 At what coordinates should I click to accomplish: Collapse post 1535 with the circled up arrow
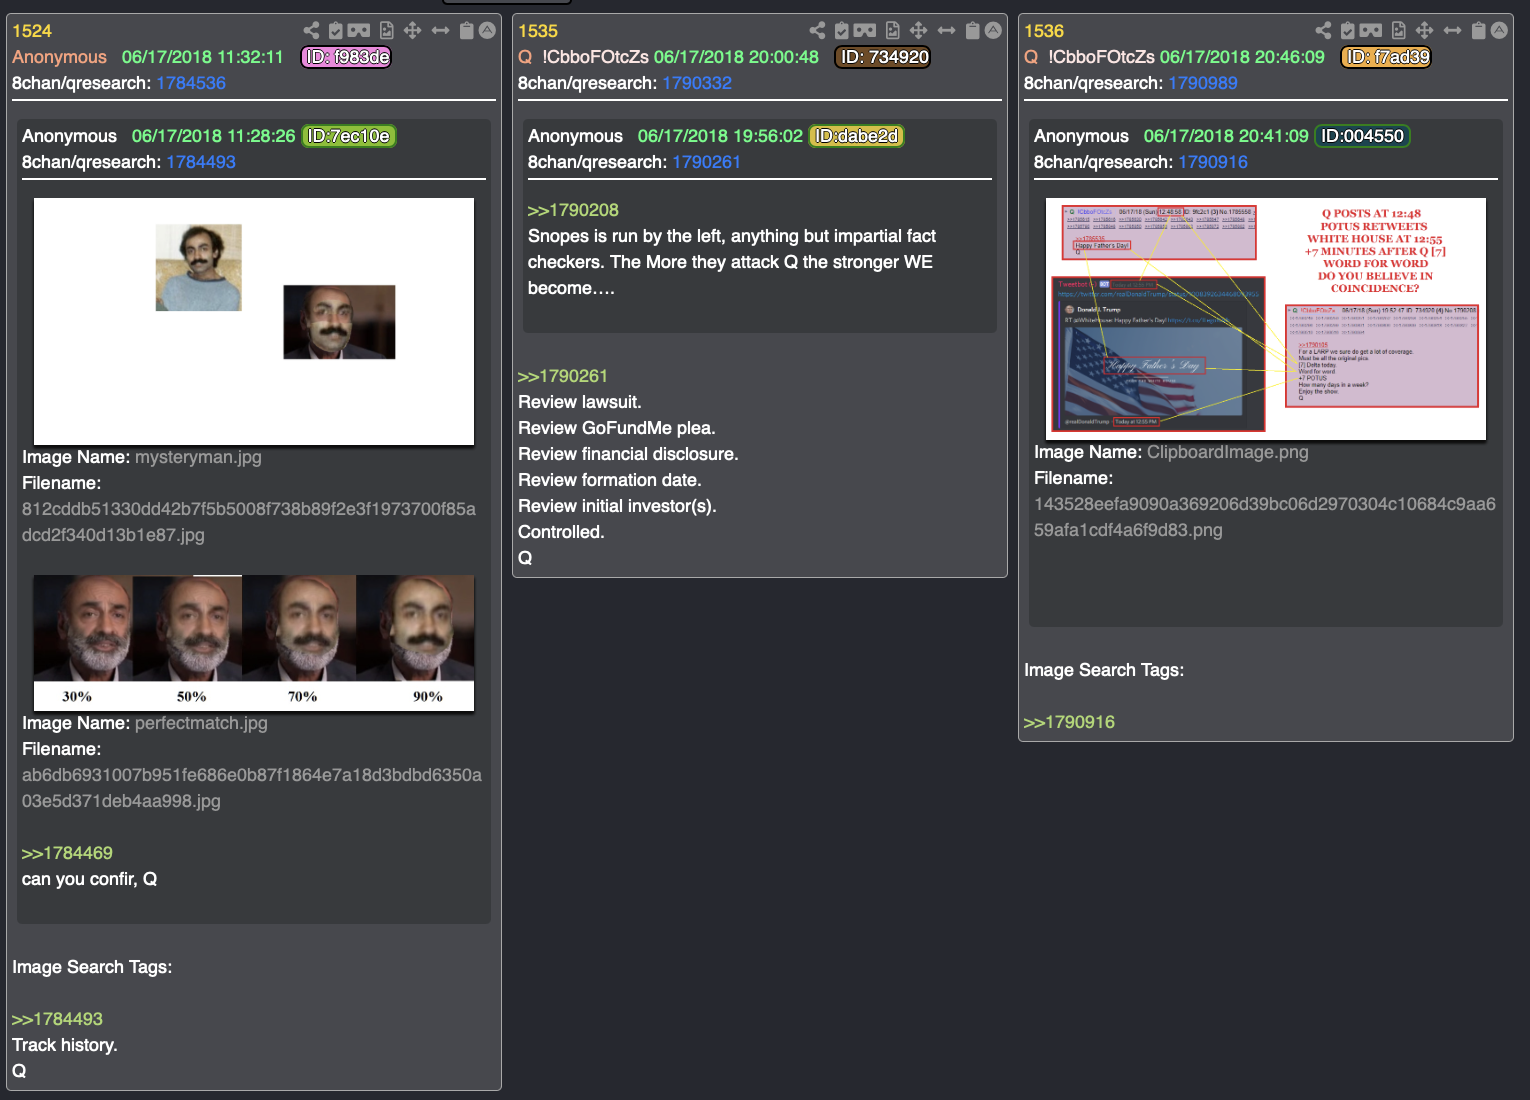coord(993,31)
